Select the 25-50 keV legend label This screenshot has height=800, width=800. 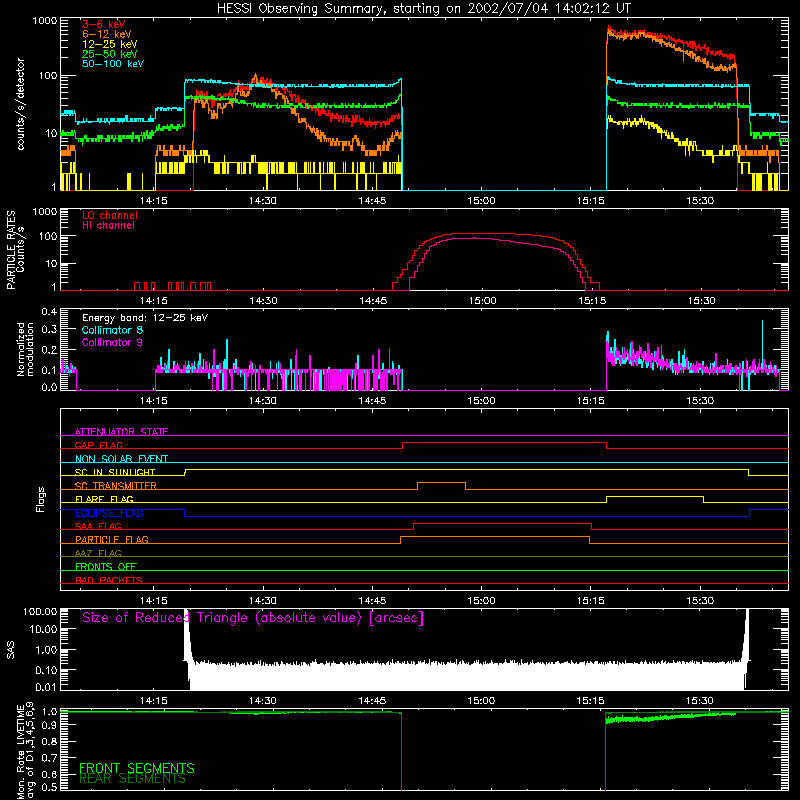click(110, 54)
